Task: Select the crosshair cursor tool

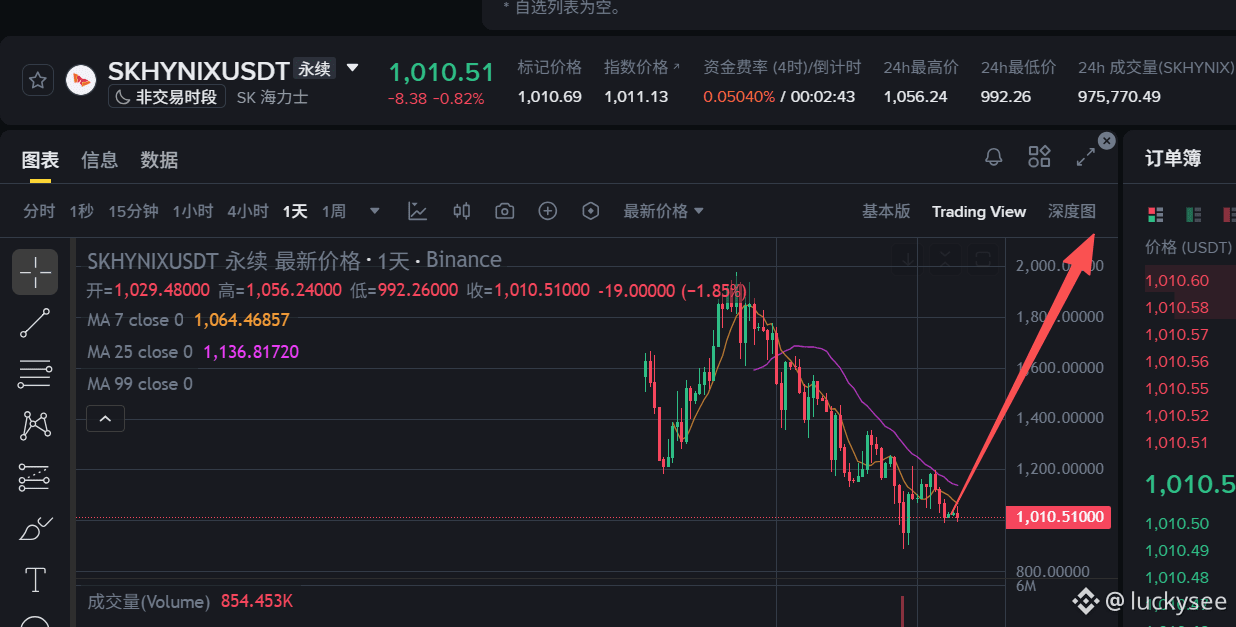Action: point(35,271)
